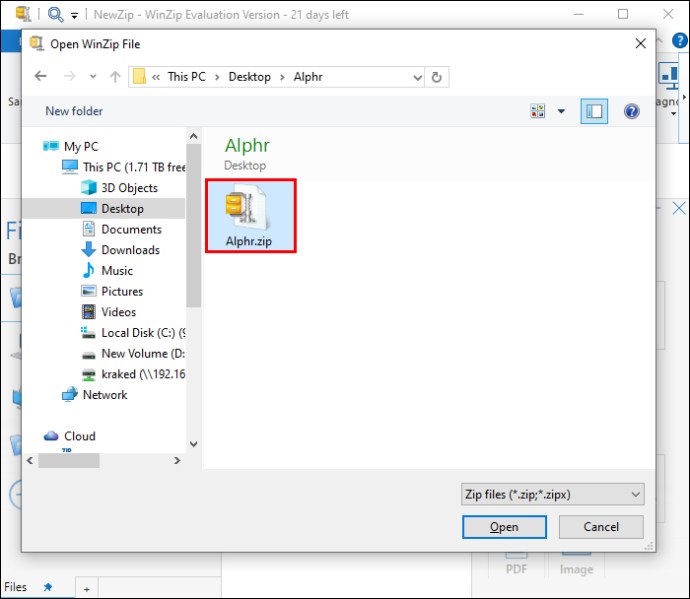Viewport: 690px width, 599px height.
Task: Open Pictures folder in tree
Action: [x=122, y=291]
